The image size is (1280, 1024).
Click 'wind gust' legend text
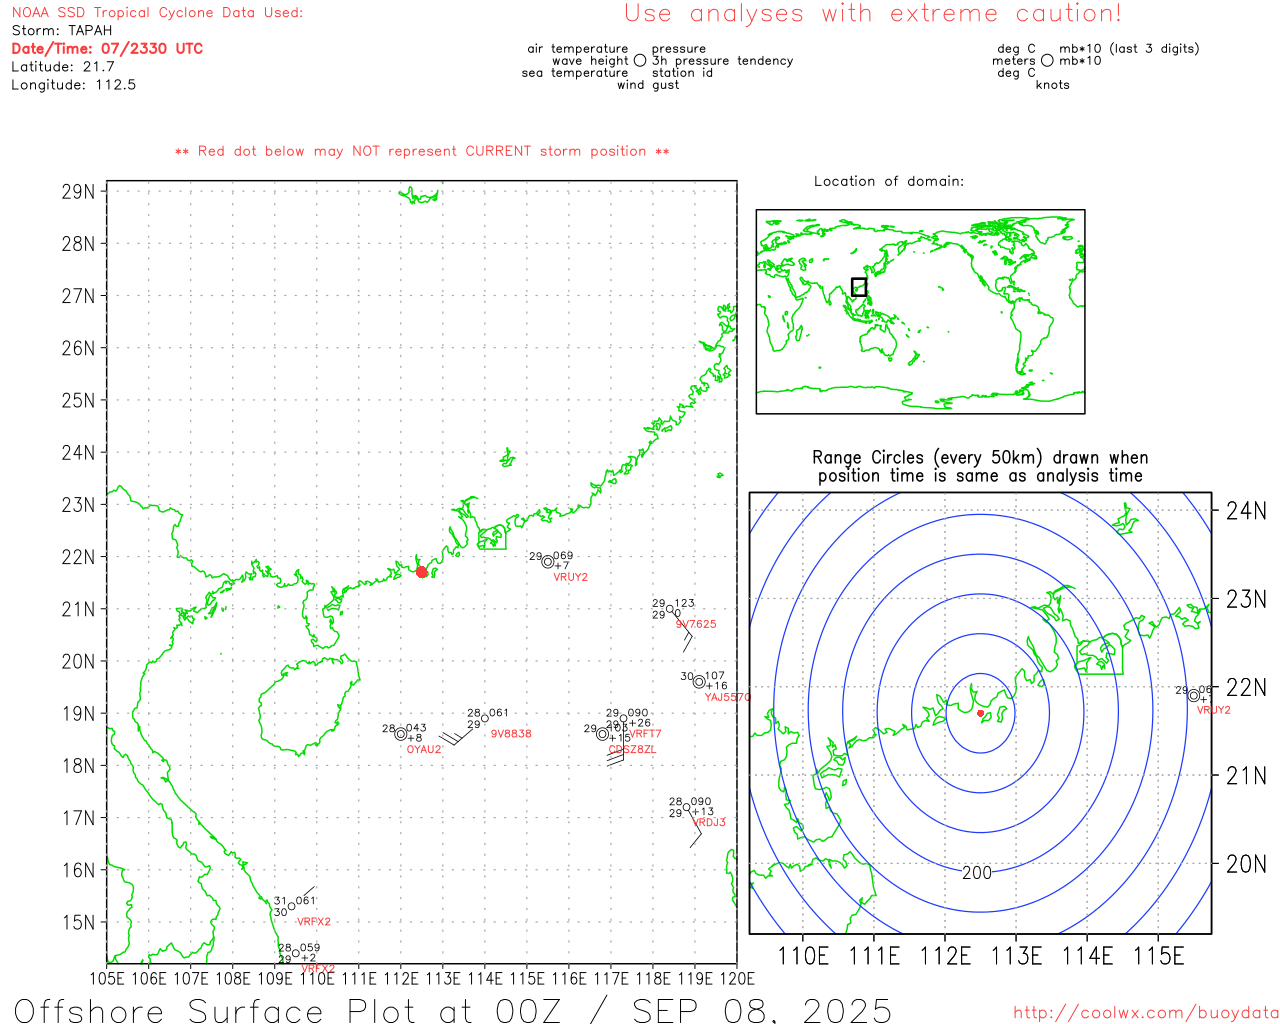648,85
